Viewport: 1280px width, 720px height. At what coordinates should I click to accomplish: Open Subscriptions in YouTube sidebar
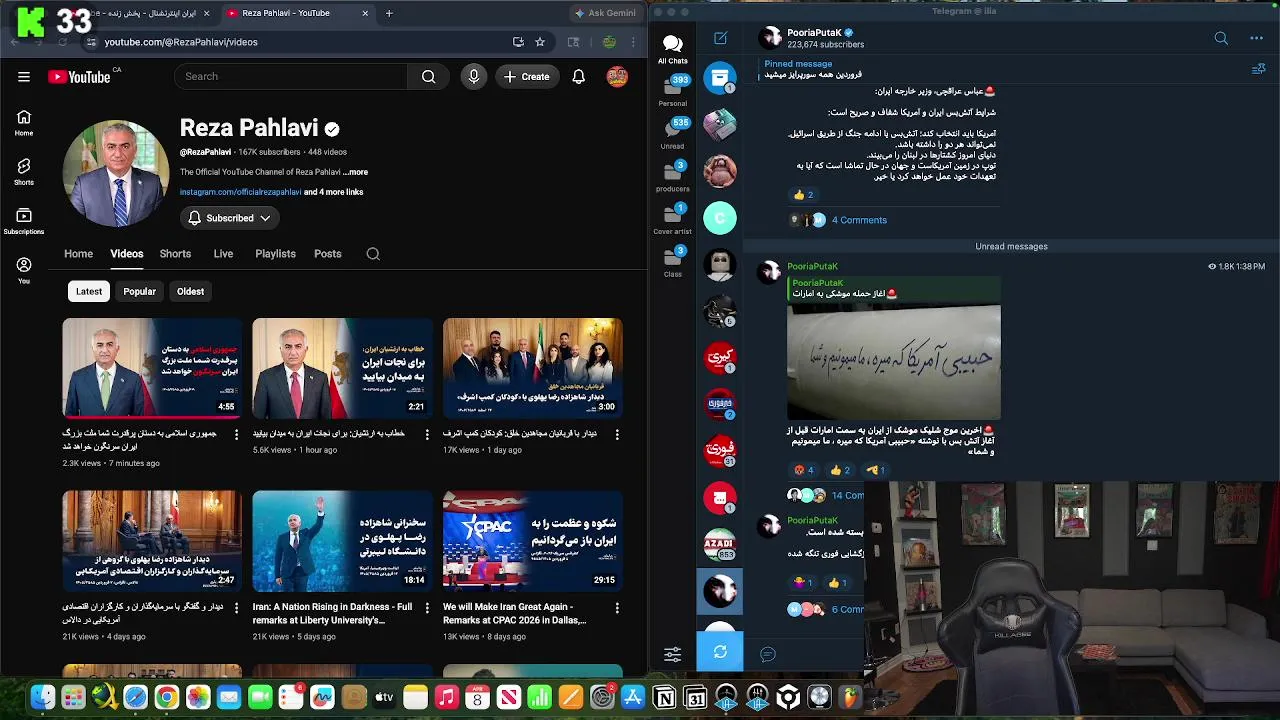pos(24,221)
